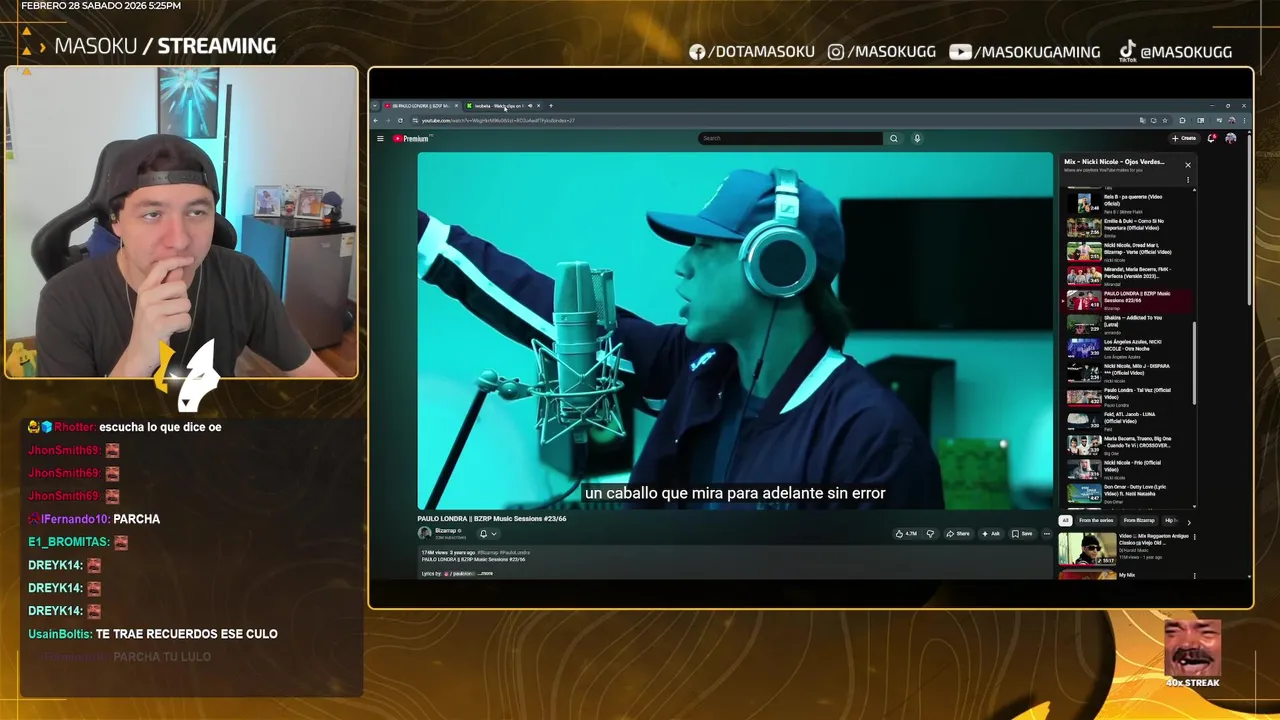Play Miranda! Perfecta playlist item
This screenshot has width=1280, height=720.
(x=1128, y=275)
